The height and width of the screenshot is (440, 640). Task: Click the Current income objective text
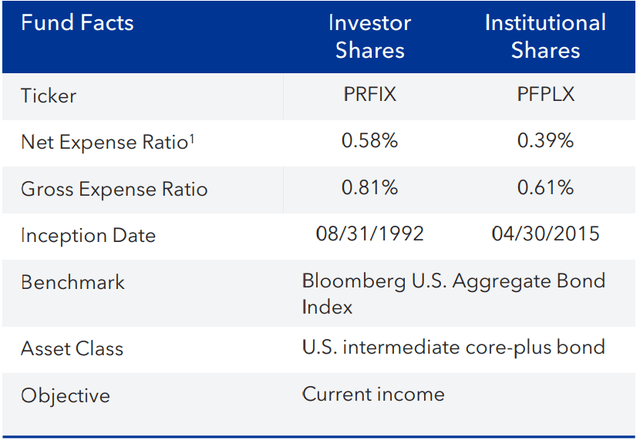(x=373, y=394)
